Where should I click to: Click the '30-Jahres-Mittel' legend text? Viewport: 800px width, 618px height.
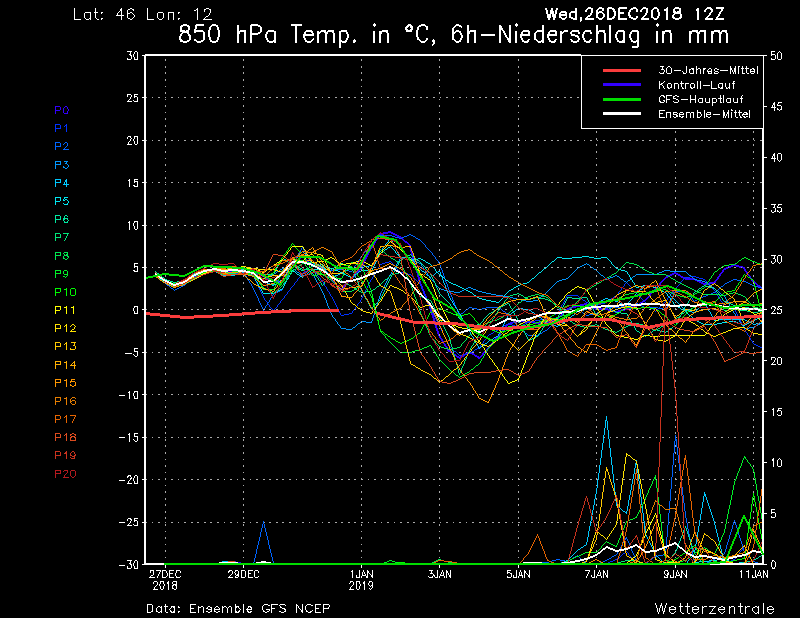(708, 70)
